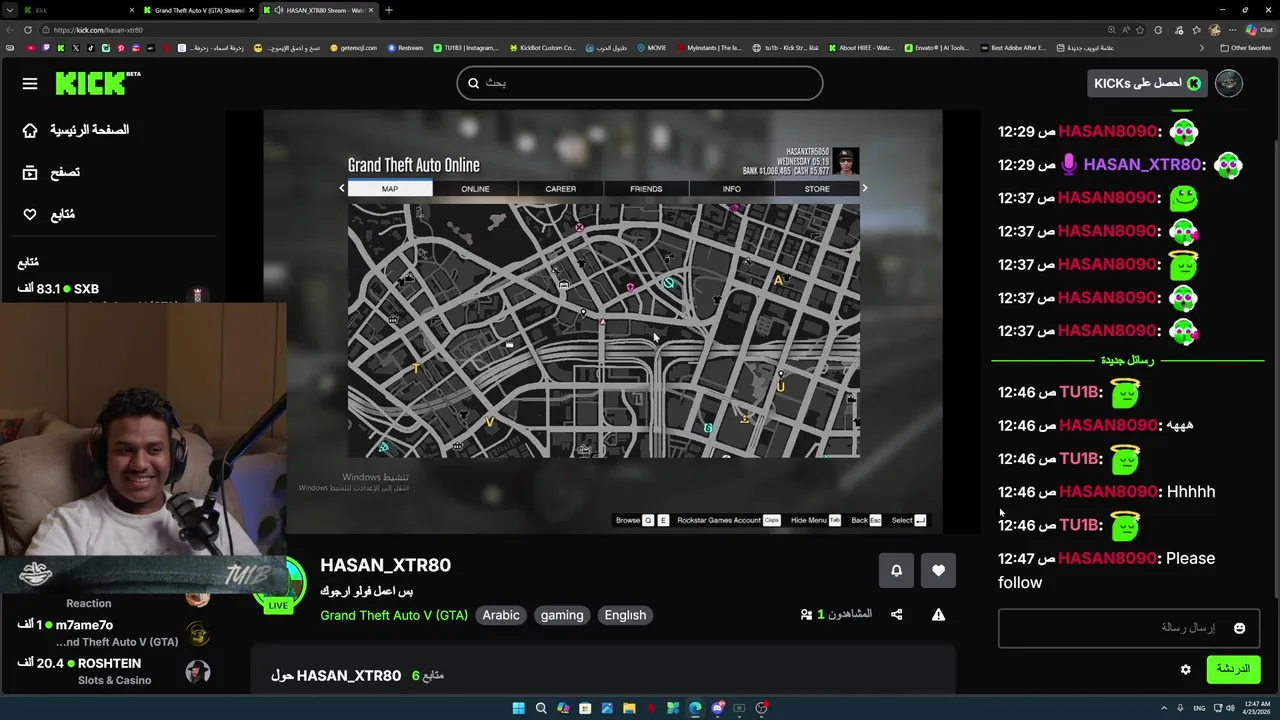Click the right arrow of GTA menu tabs

865,188
